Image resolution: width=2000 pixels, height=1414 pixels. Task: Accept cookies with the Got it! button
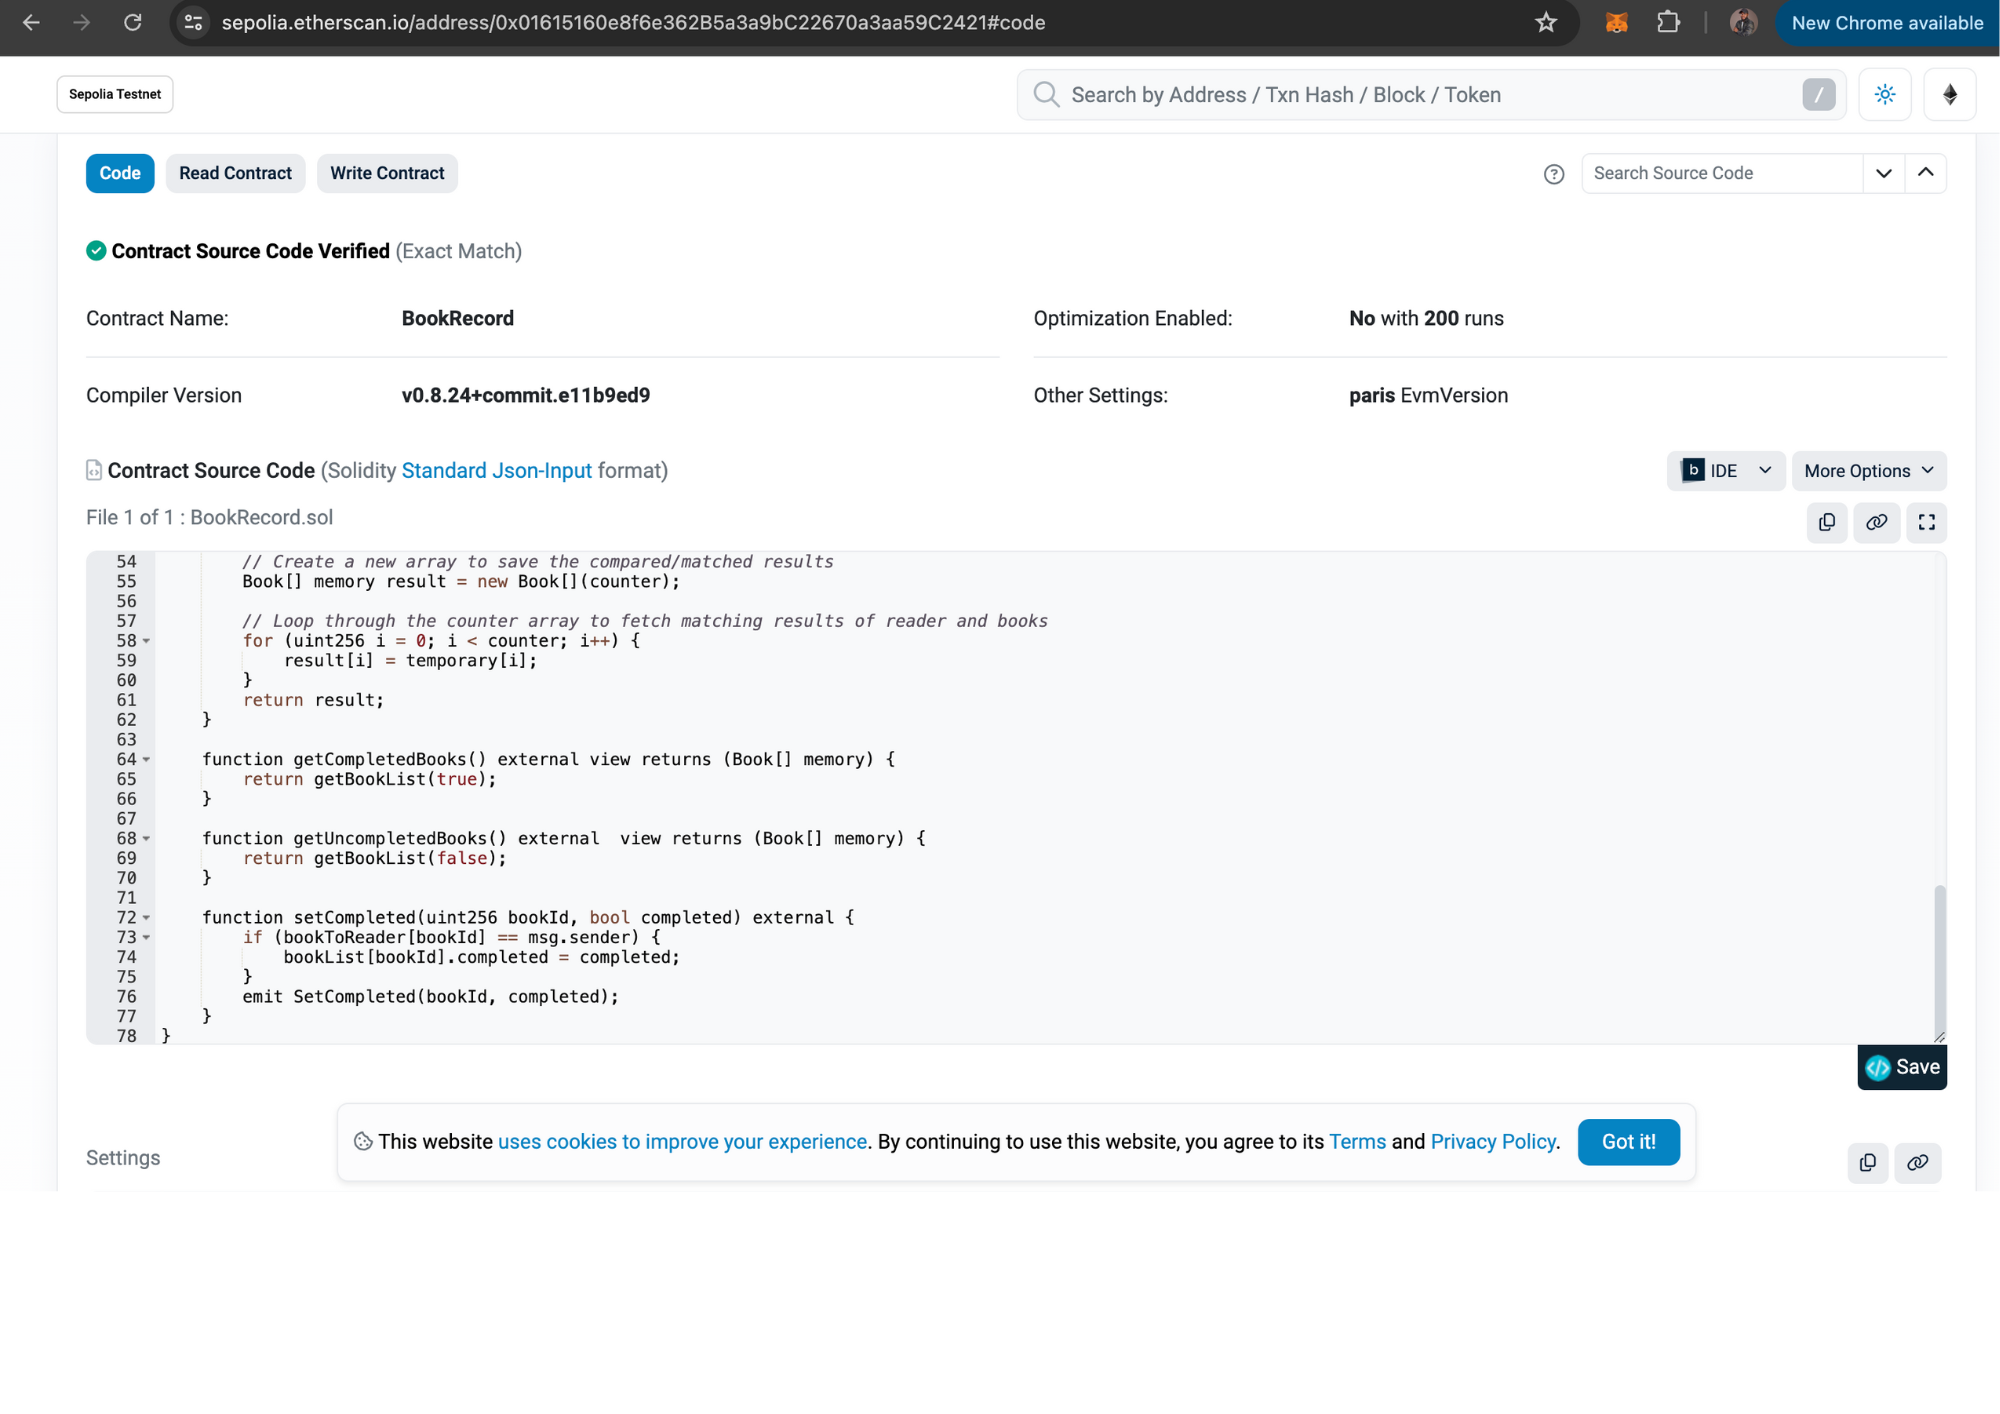[x=1629, y=1142]
